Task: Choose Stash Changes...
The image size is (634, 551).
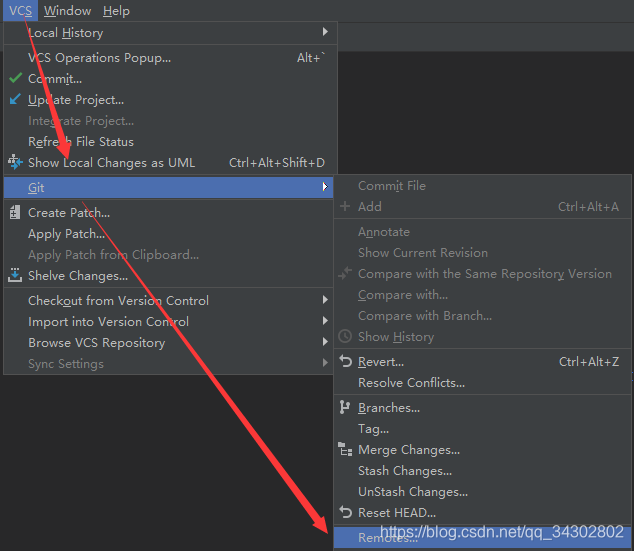Action: click(482, 471)
